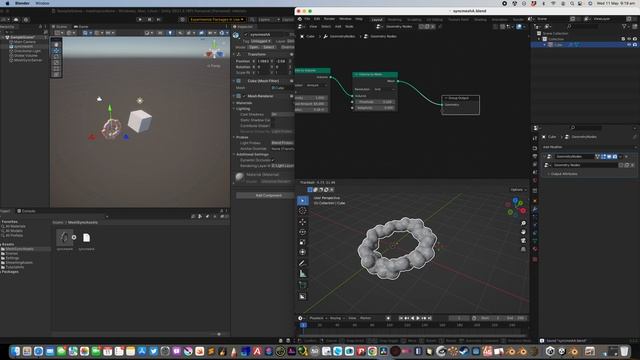Toggle visibility eye for Cube in Outliner
Viewport: 640px width, 360px height.
[x=629, y=44]
